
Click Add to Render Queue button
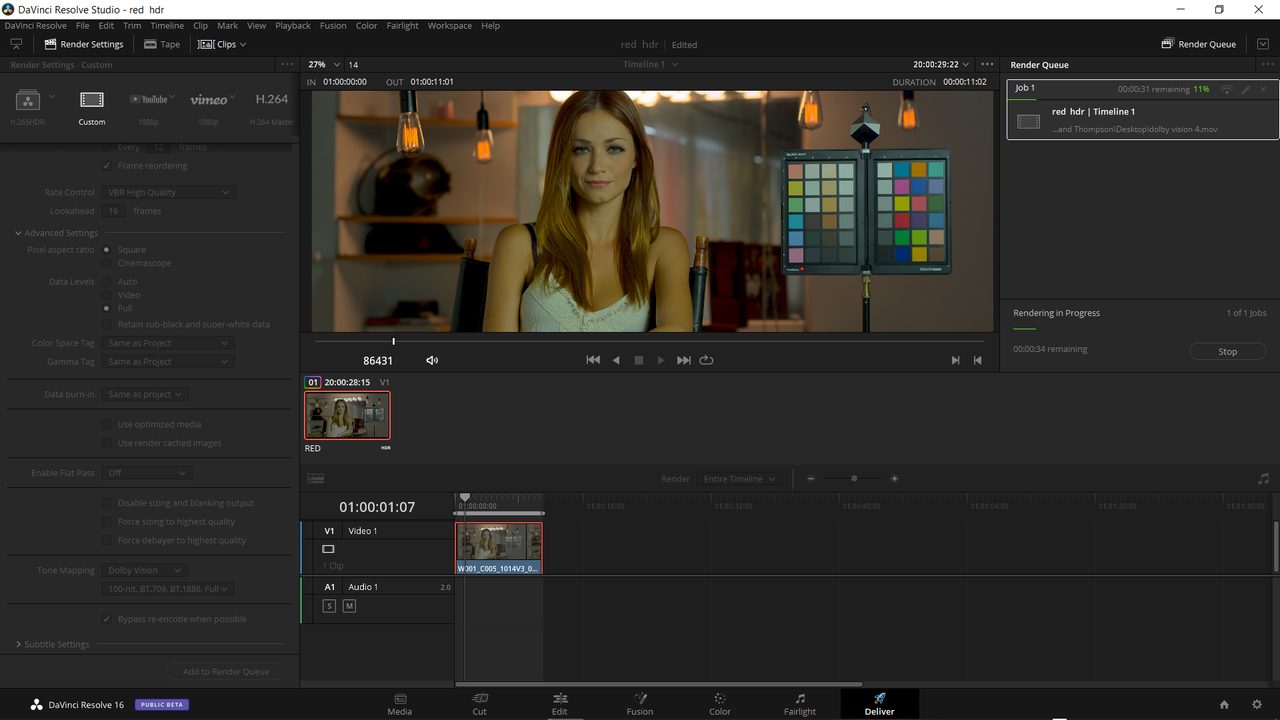pos(226,671)
